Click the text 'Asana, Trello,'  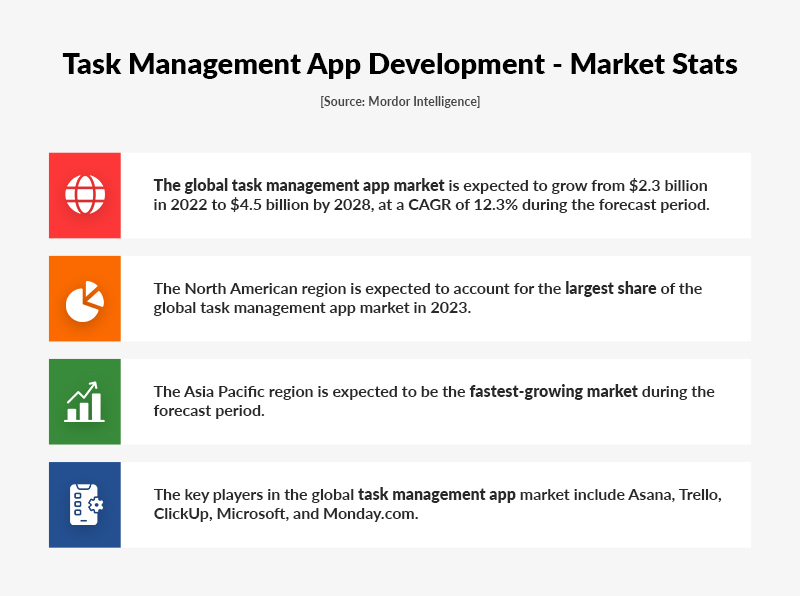pyautogui.click(x=674, y=494)
